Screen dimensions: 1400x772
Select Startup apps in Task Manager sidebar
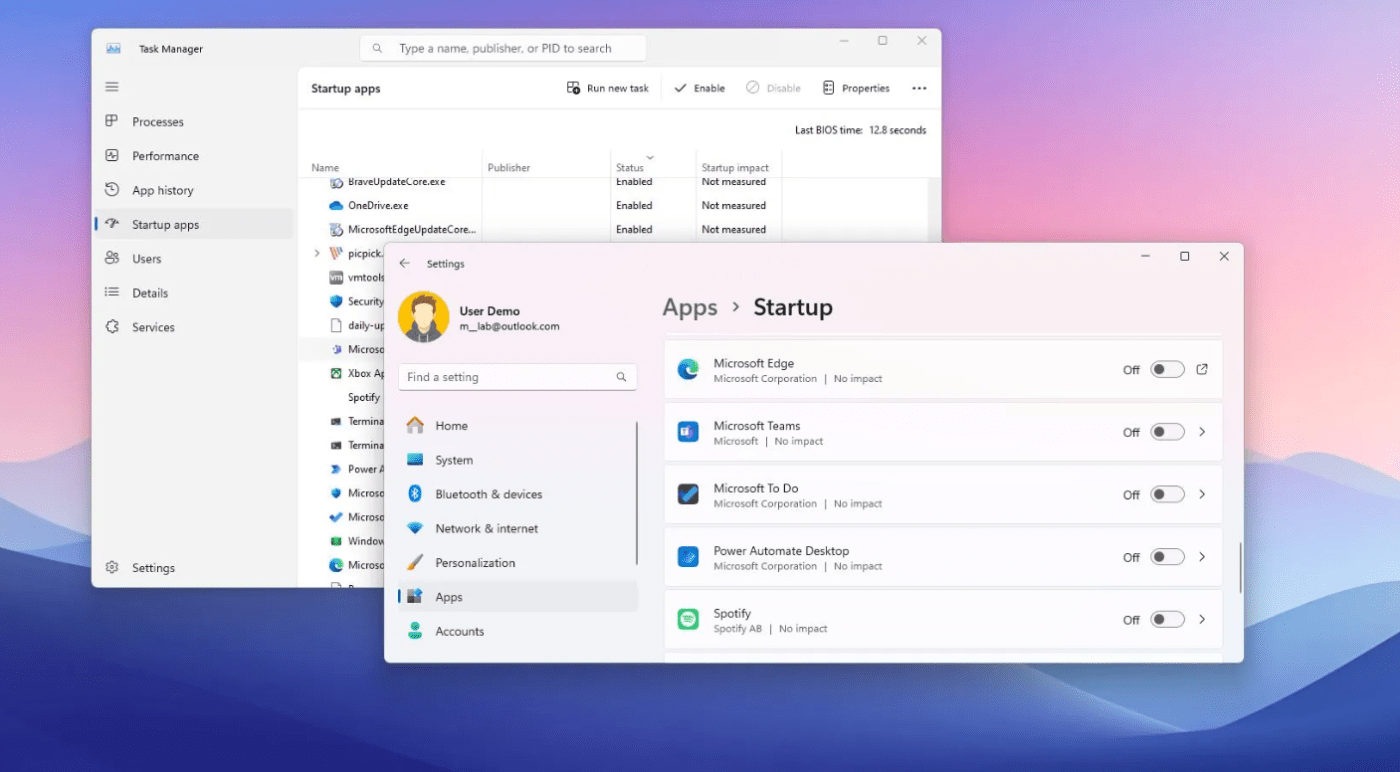pyautogui.click(x=193, y=225)
